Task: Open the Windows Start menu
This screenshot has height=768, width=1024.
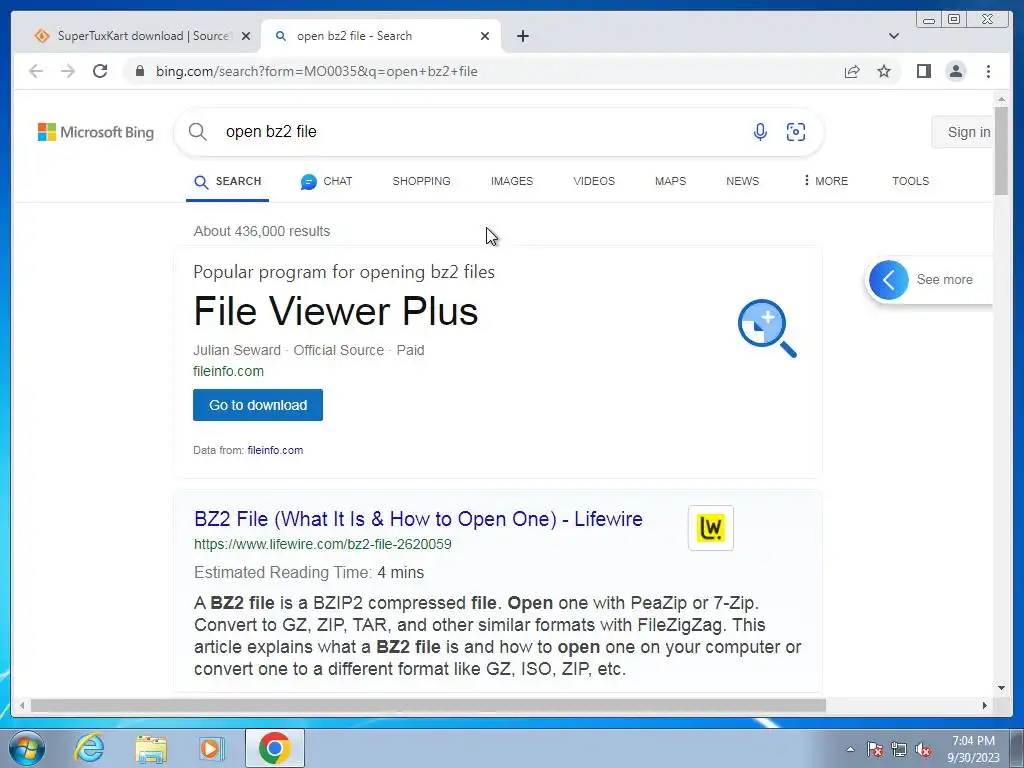Action: [27, 748]
